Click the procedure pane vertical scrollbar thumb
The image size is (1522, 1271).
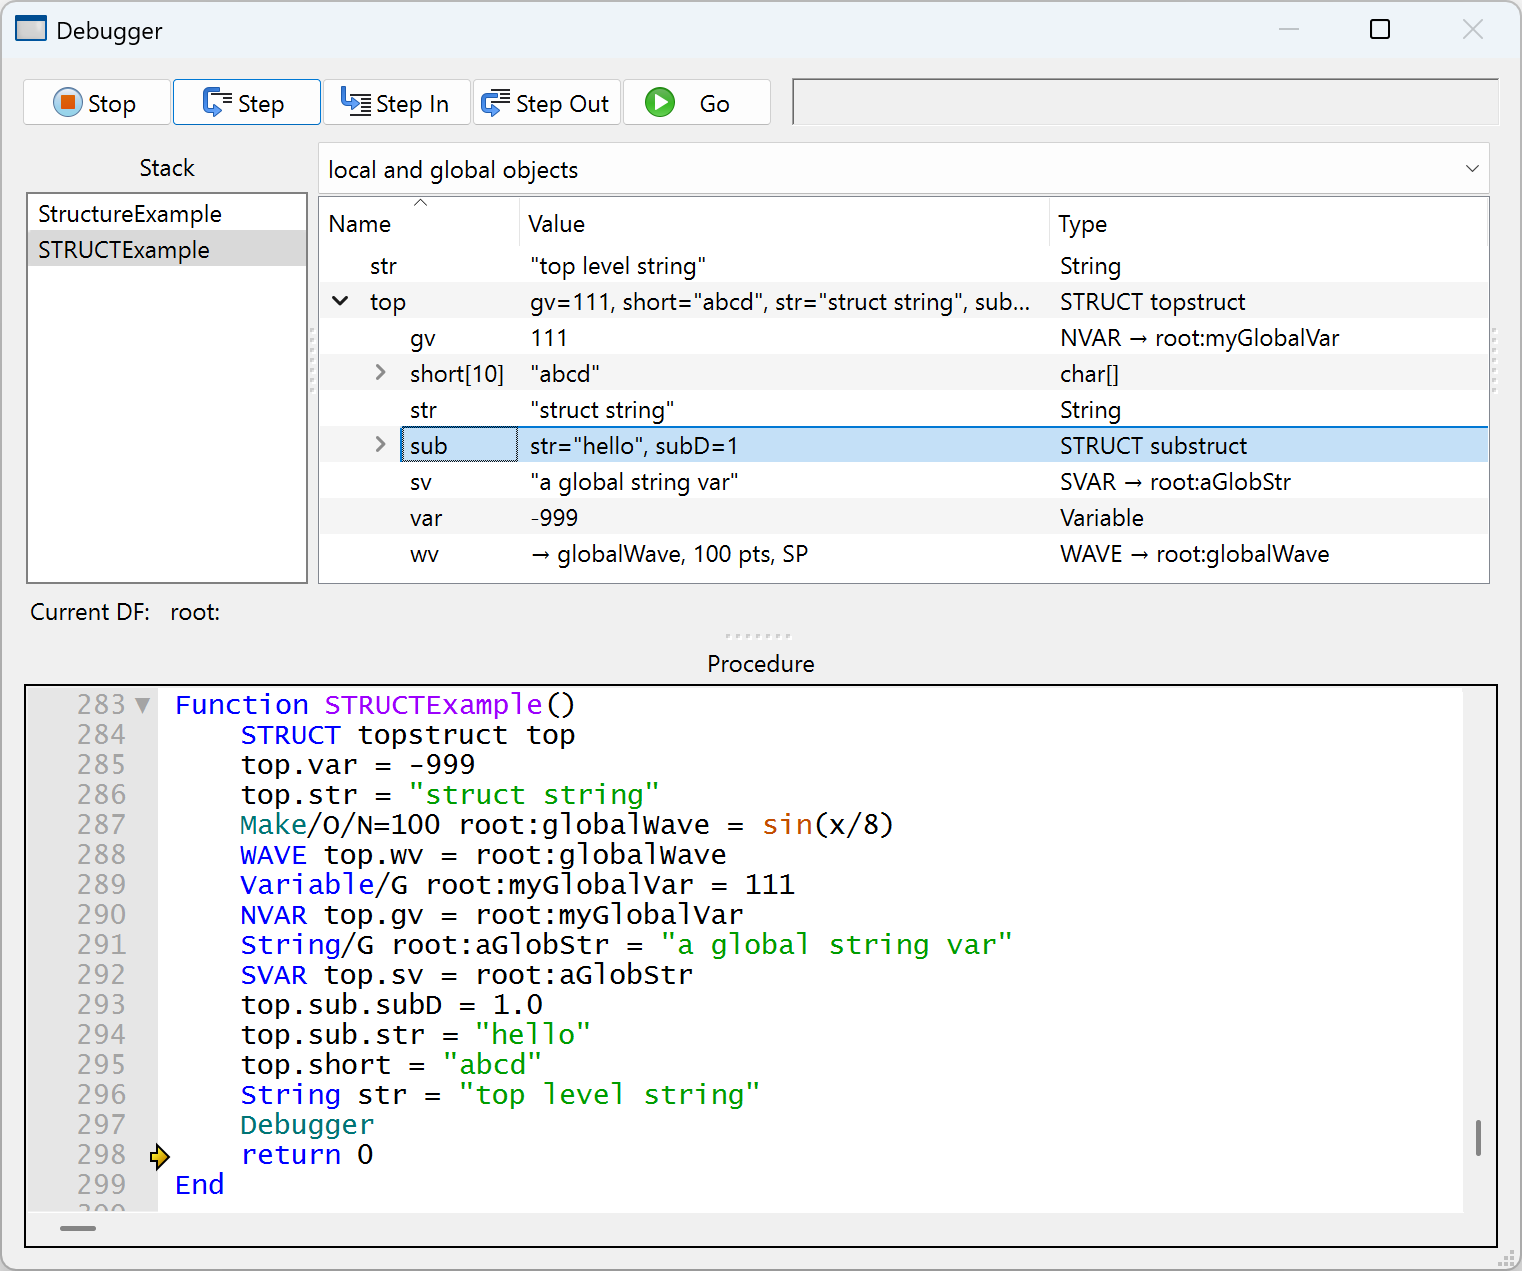pyautogui.click(x=1478, y=1138)
